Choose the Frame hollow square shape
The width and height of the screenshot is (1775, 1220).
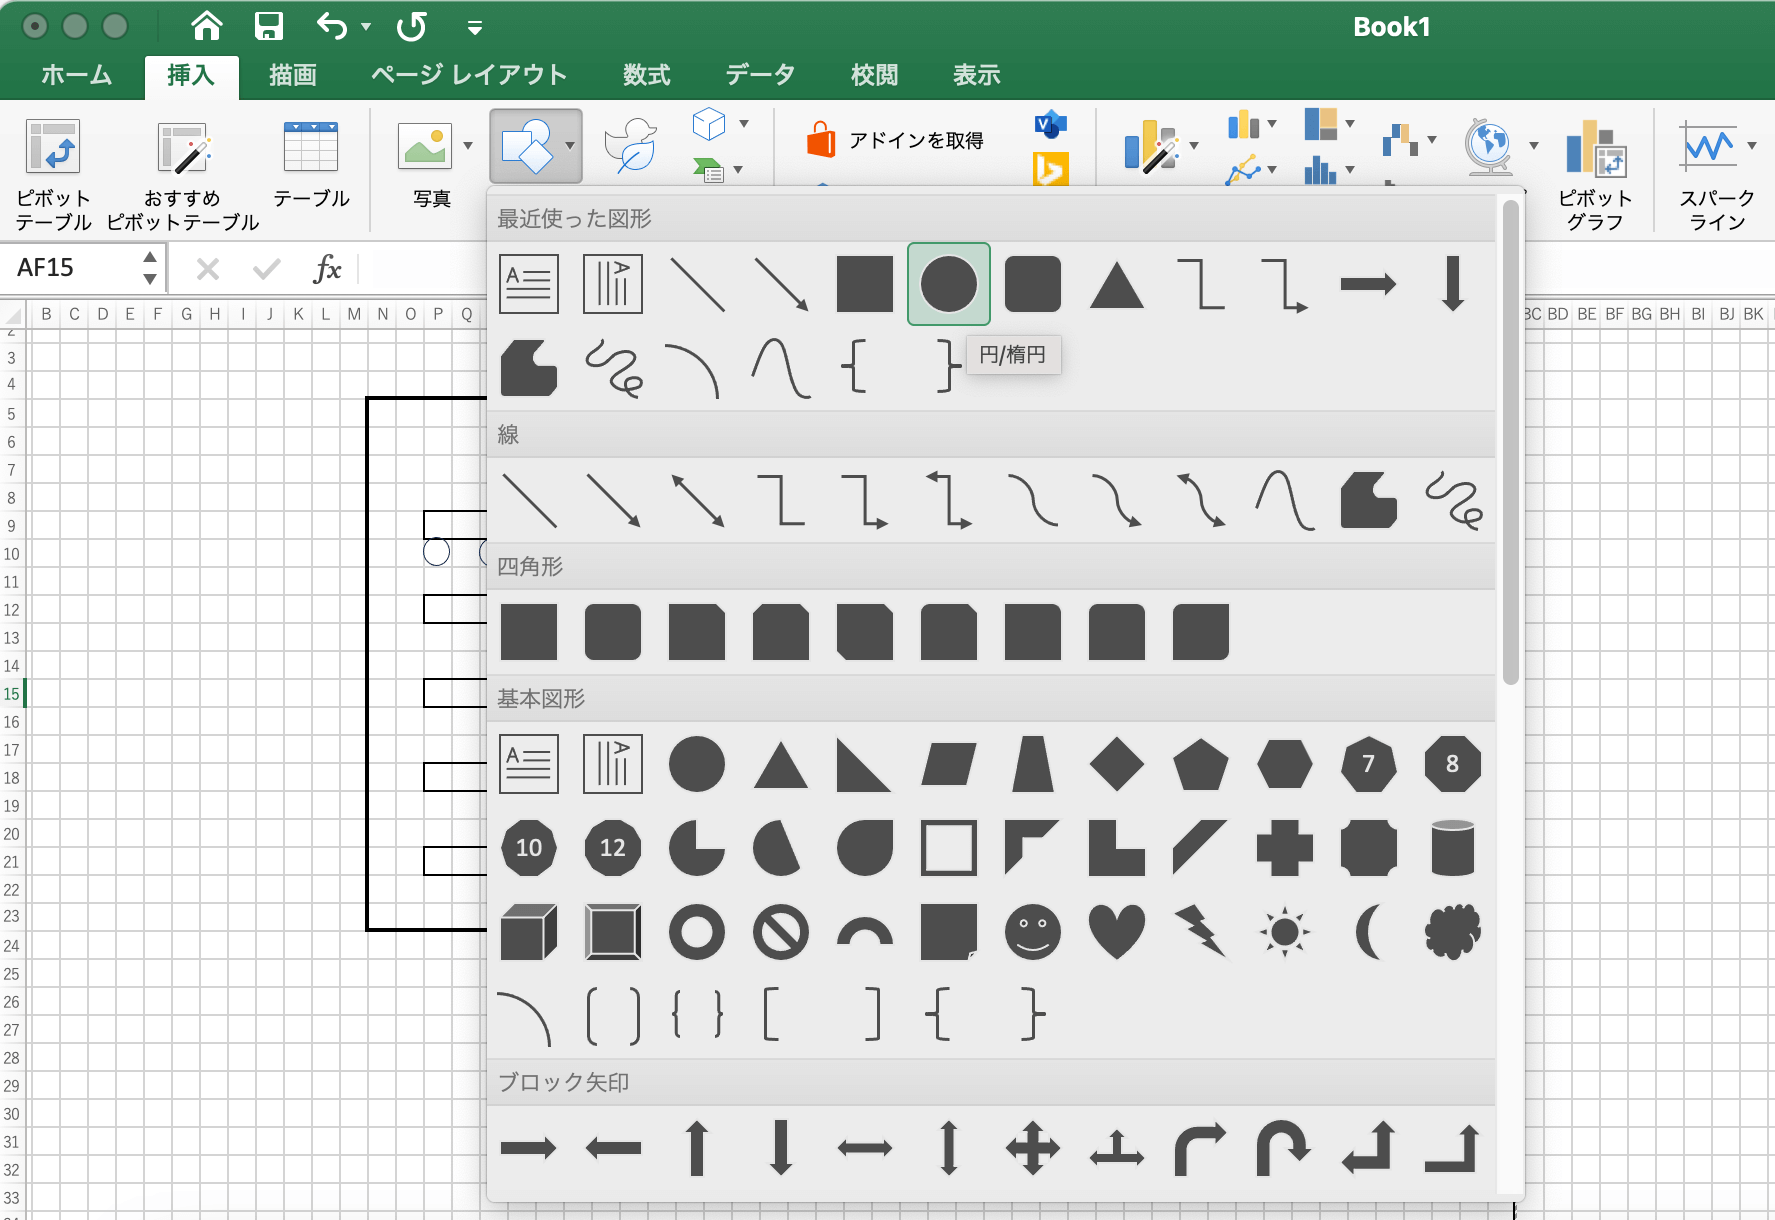(948, 848)
